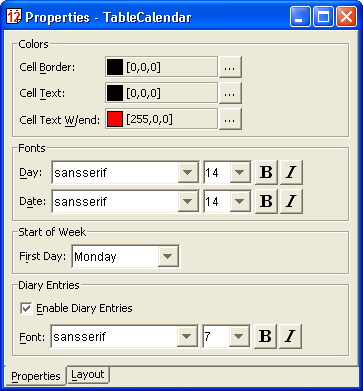363x391 pixels.
Task: Toggle italic for the Day font
Action: tap(291, 172)
